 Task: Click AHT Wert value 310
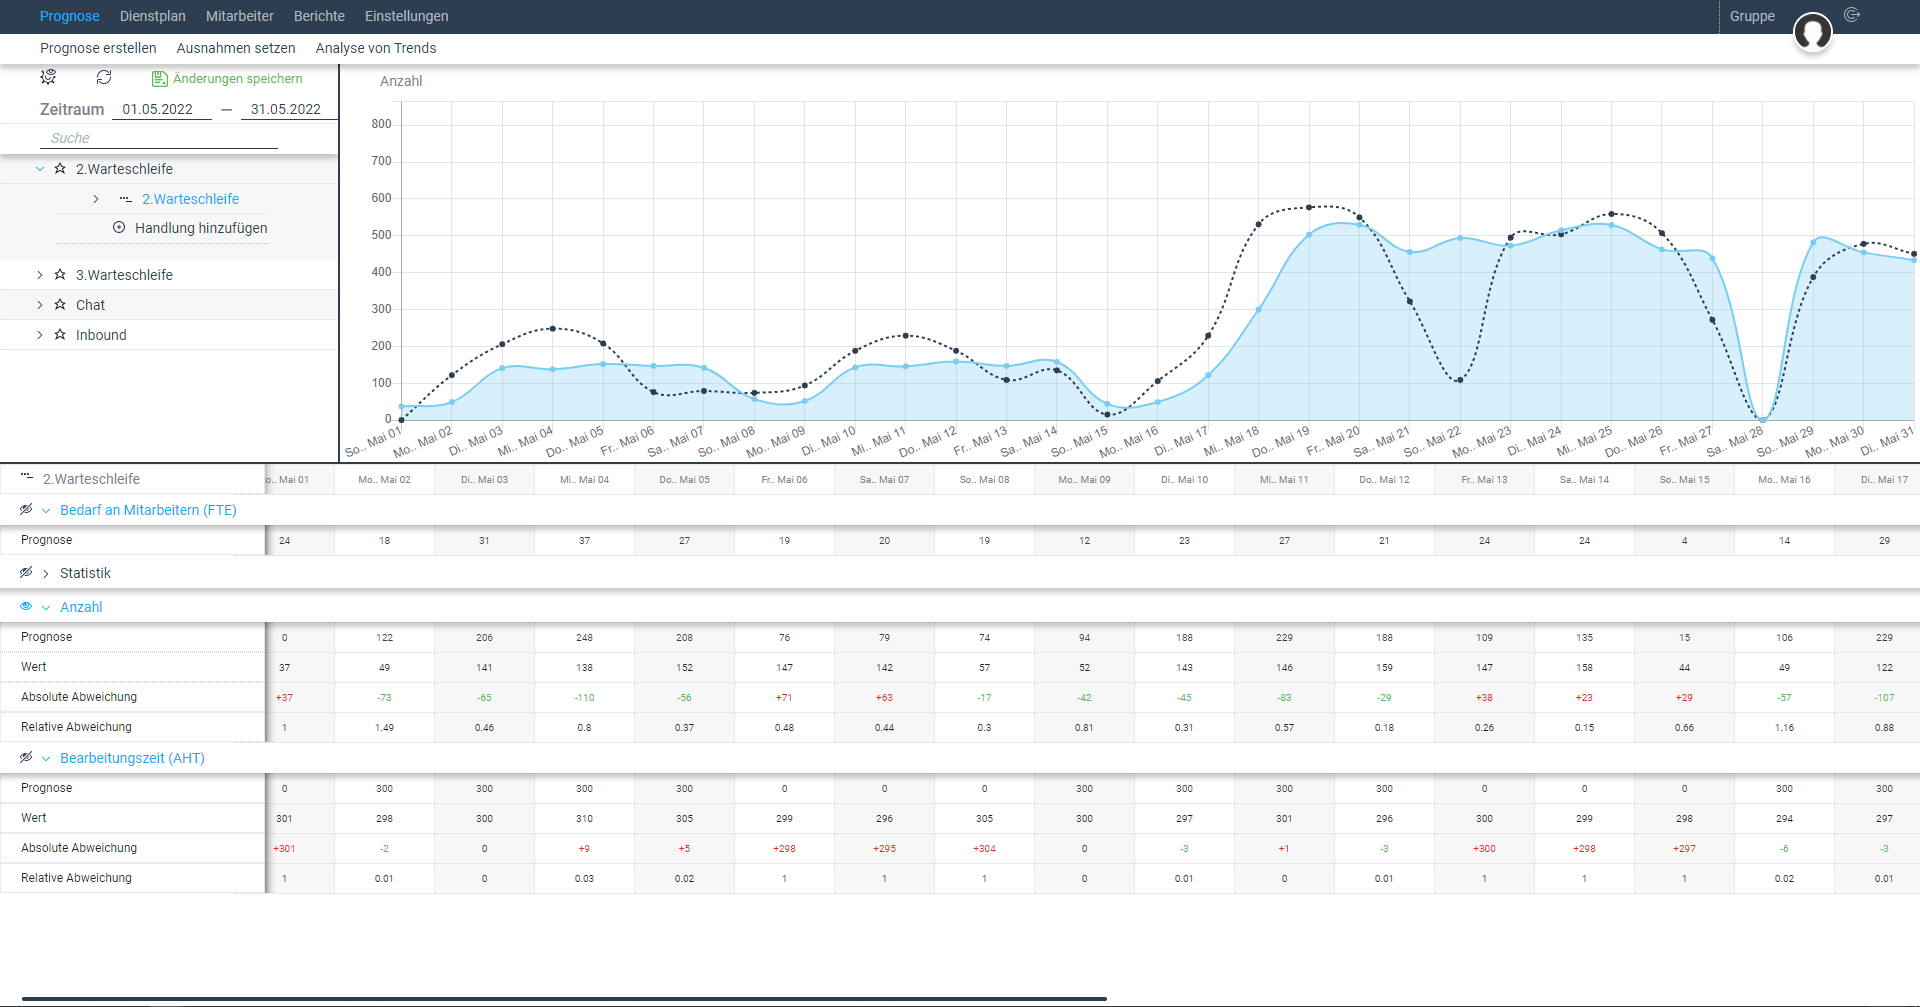[584, 818]
